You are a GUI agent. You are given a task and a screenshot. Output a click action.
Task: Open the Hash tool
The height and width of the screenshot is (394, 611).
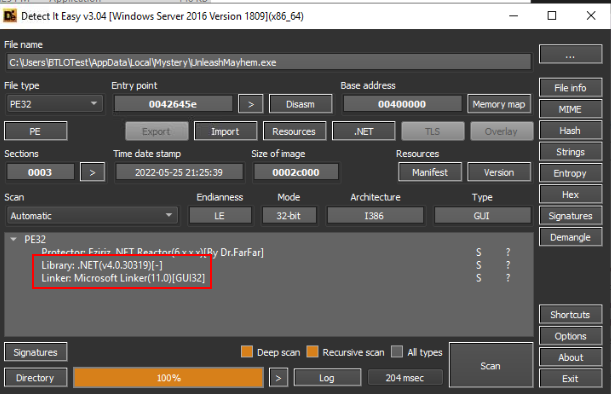point(570,131)
